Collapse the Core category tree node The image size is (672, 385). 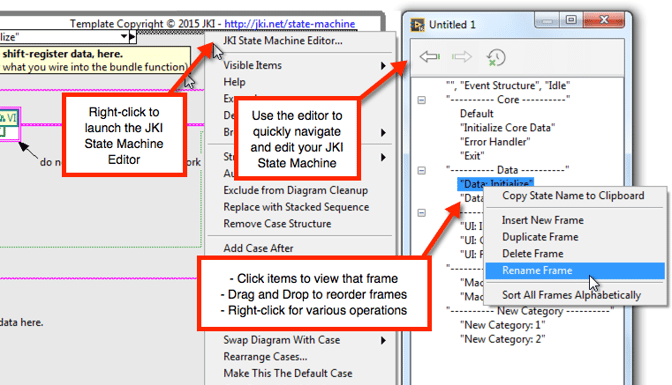pos(422,100)
